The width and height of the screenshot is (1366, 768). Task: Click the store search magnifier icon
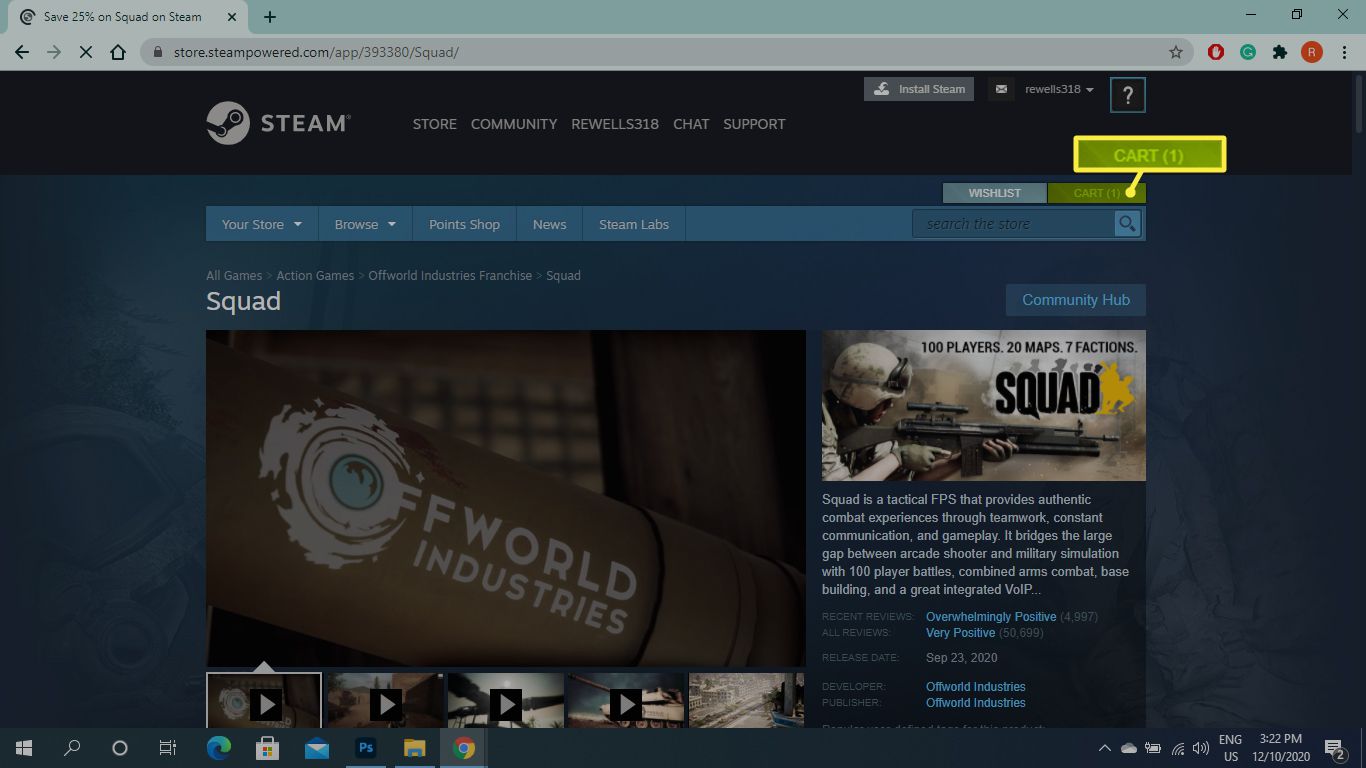pos(1127,224)
